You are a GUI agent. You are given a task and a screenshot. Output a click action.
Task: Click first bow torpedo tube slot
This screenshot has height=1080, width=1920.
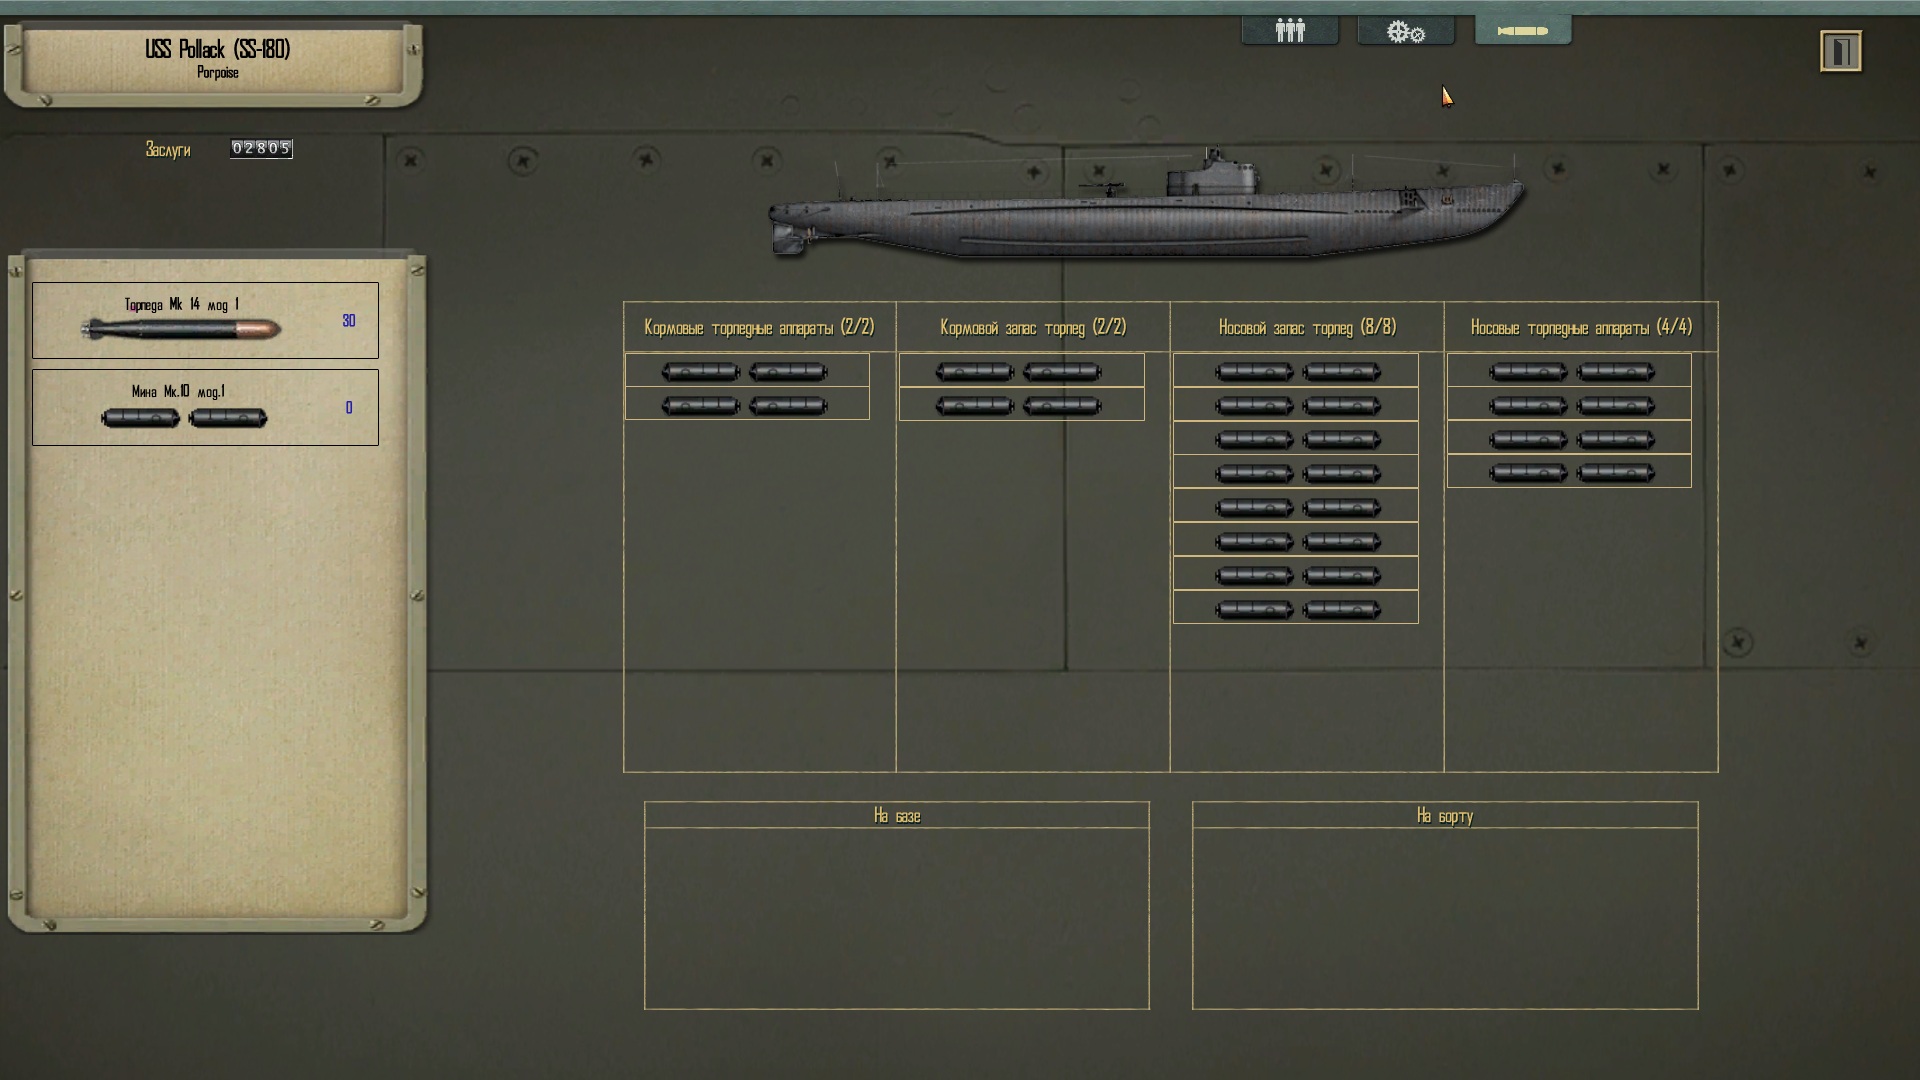1569,371
